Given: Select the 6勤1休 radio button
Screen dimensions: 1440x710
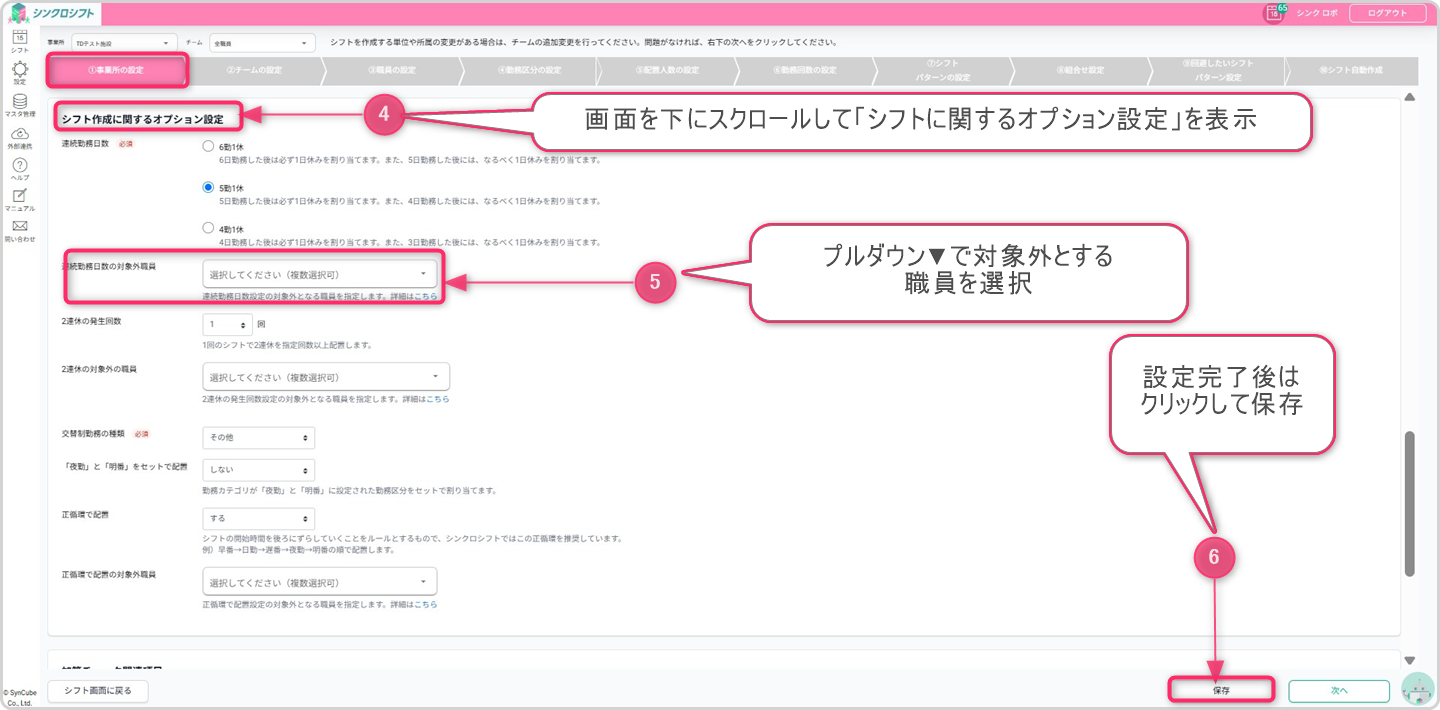Looking at the screenshot, I should 208,146.
